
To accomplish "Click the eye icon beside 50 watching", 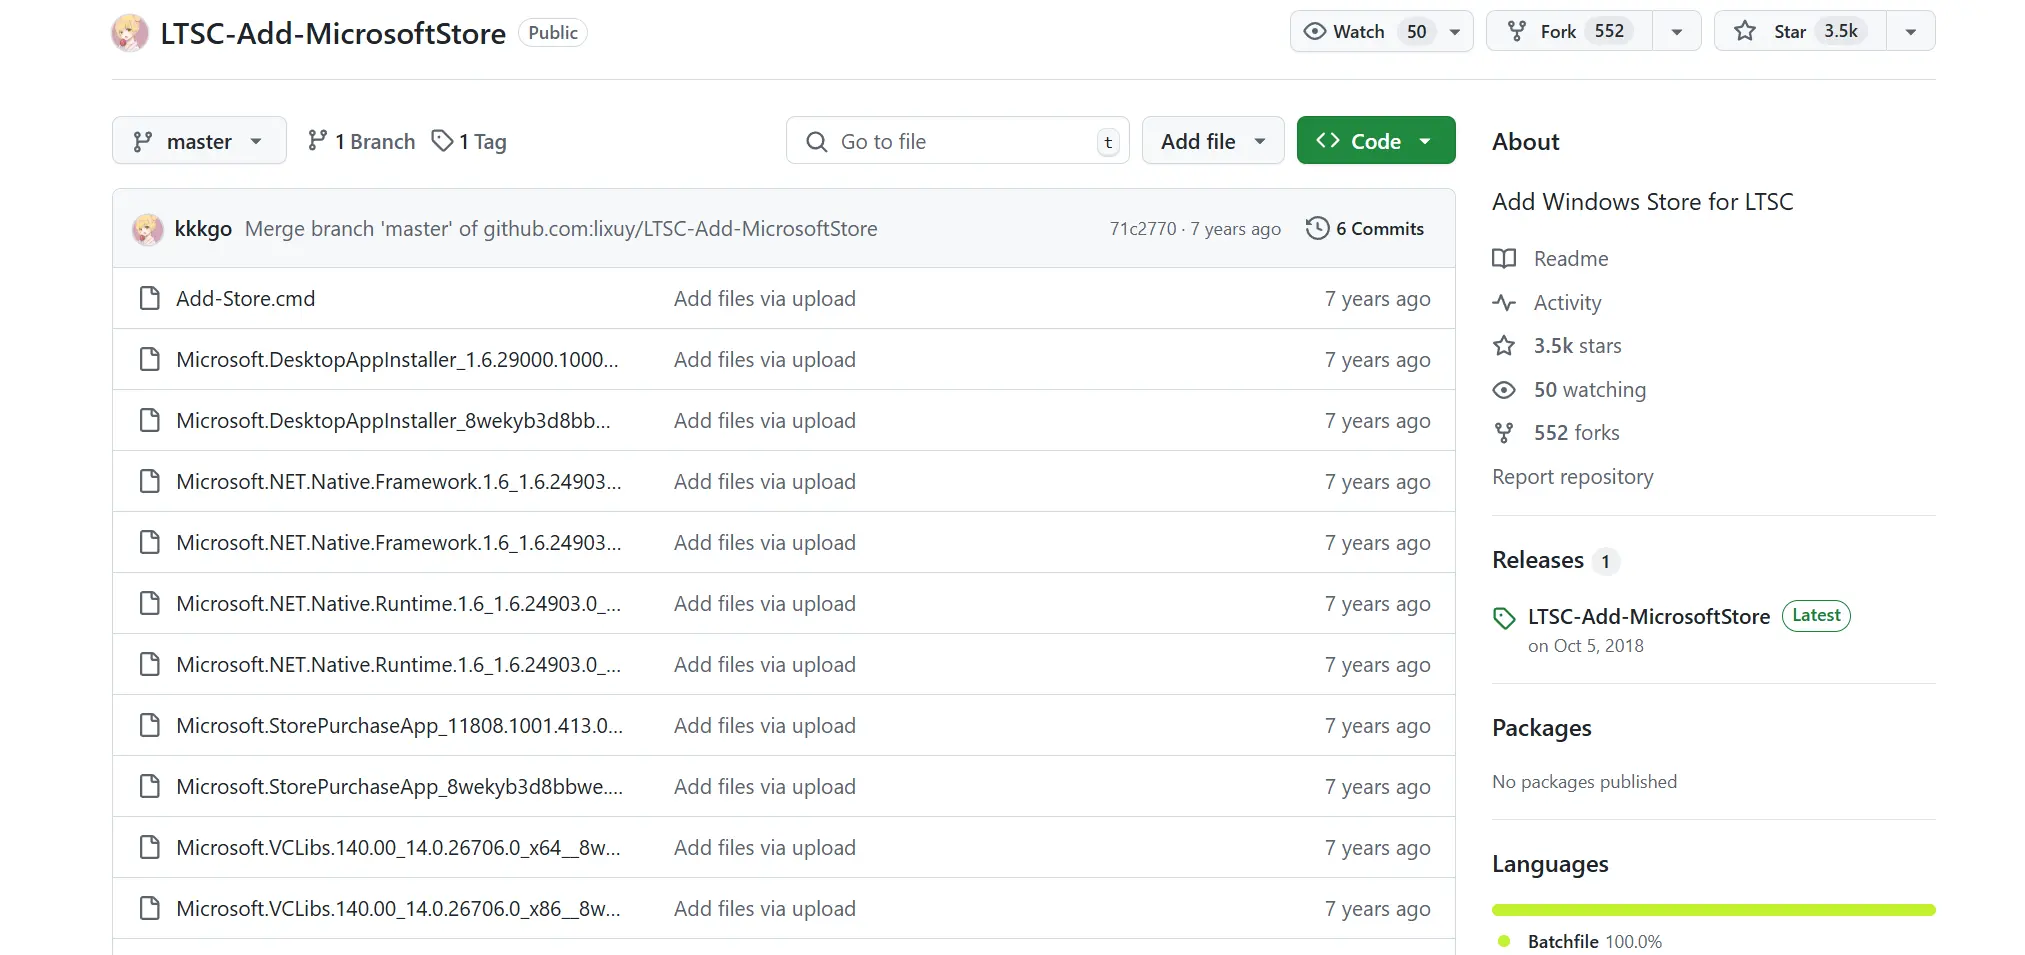I will coord(1504,389).
